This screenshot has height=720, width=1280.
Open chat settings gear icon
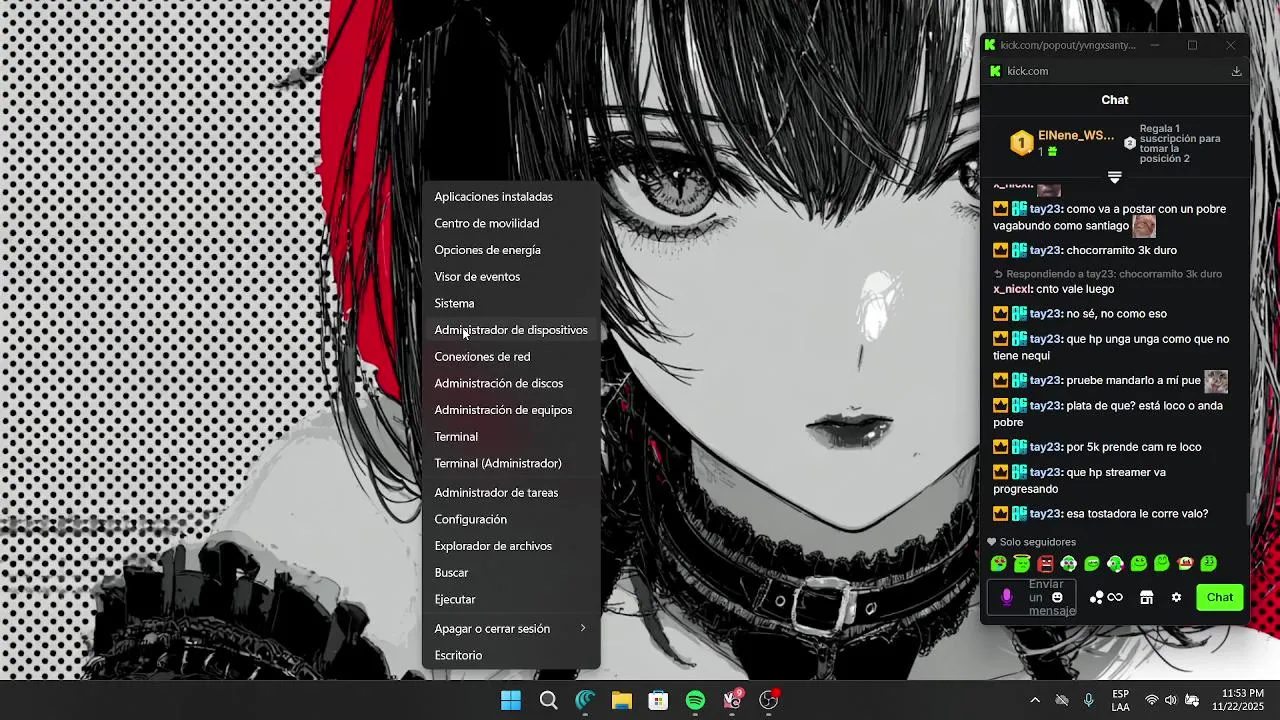point(1176,597)
